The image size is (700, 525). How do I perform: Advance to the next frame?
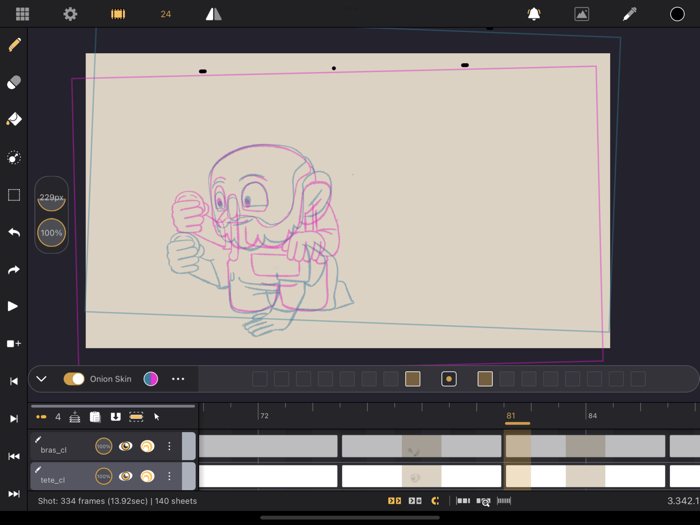tap(14, 419)
